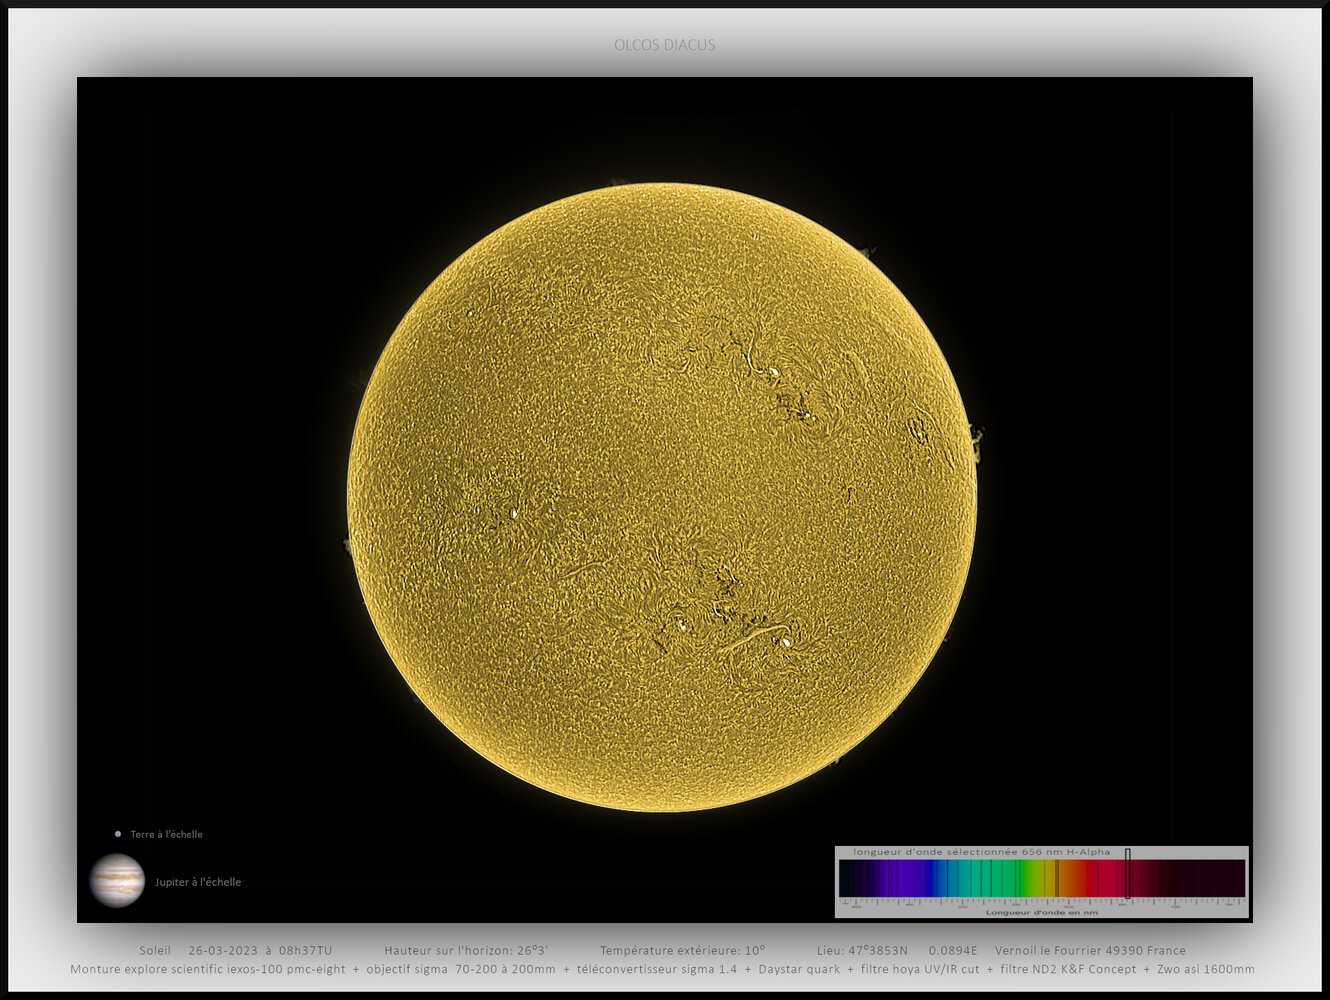Toggle the Jupiter à l'échelle indicator
Image resolution: width=1330 pixels, height=1000 pixels.
pos(197,882)
